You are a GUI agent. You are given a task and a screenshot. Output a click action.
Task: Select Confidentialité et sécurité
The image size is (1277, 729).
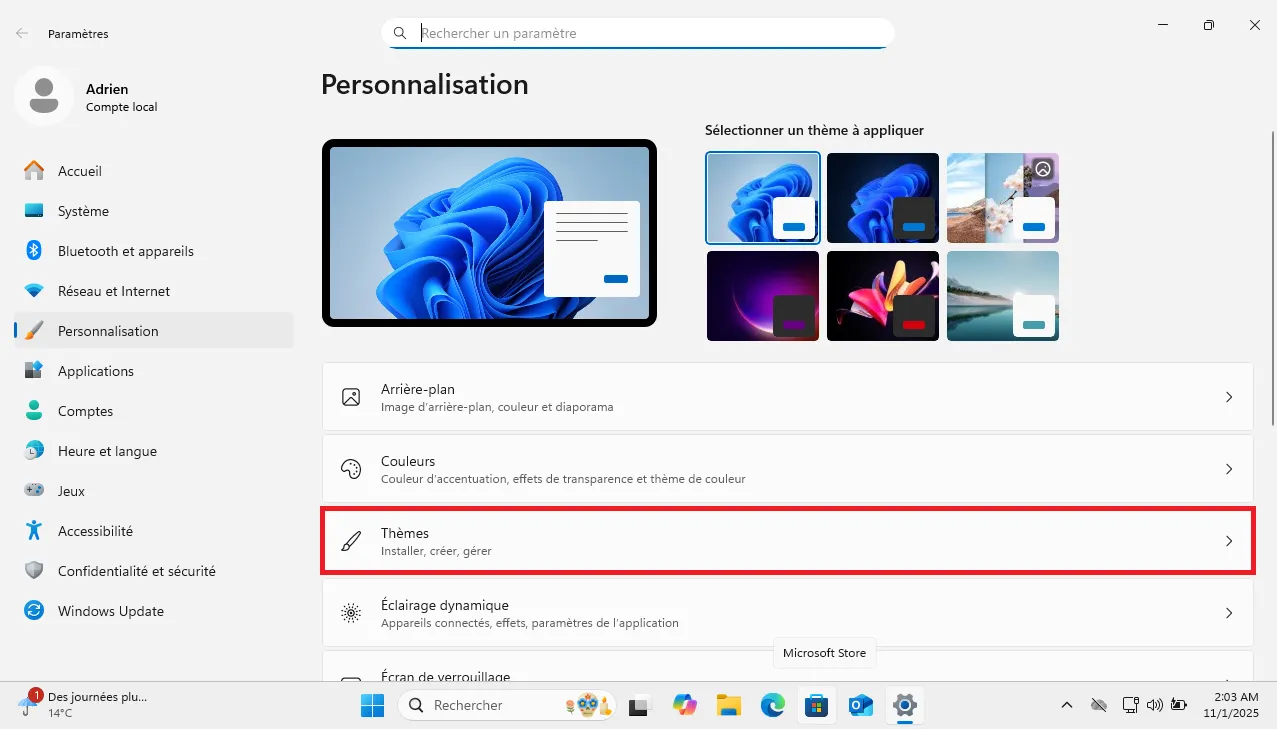tap(137, 571)
